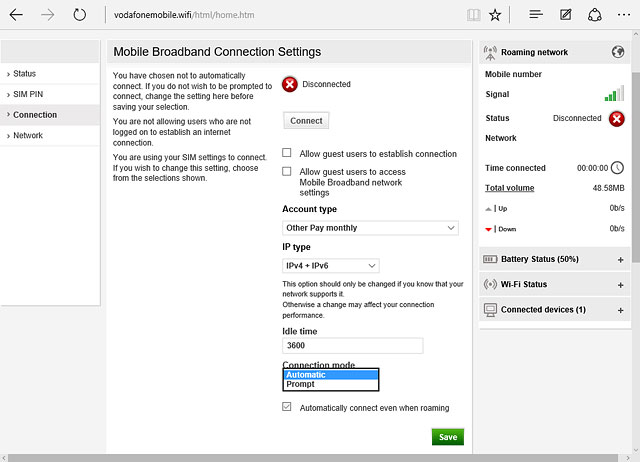The image size is (640, 462).
Task: Click the Connected devices monitor icon
Action: pos(490,310)
